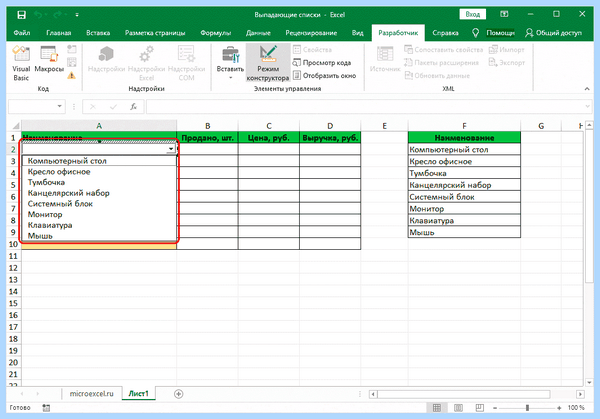Click Просмотр кода button
The width and height of the screenshot is (600, 419).
tap(322, 63)
